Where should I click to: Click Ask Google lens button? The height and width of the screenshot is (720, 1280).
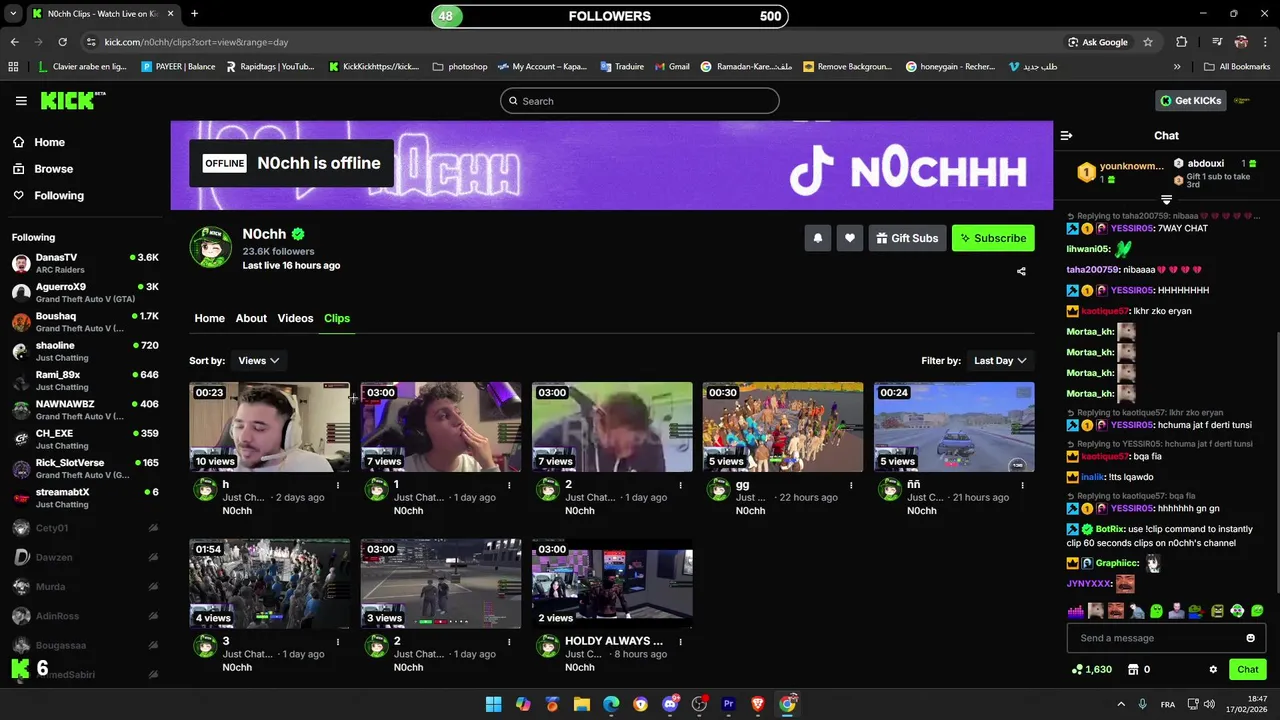(1098, 42)
